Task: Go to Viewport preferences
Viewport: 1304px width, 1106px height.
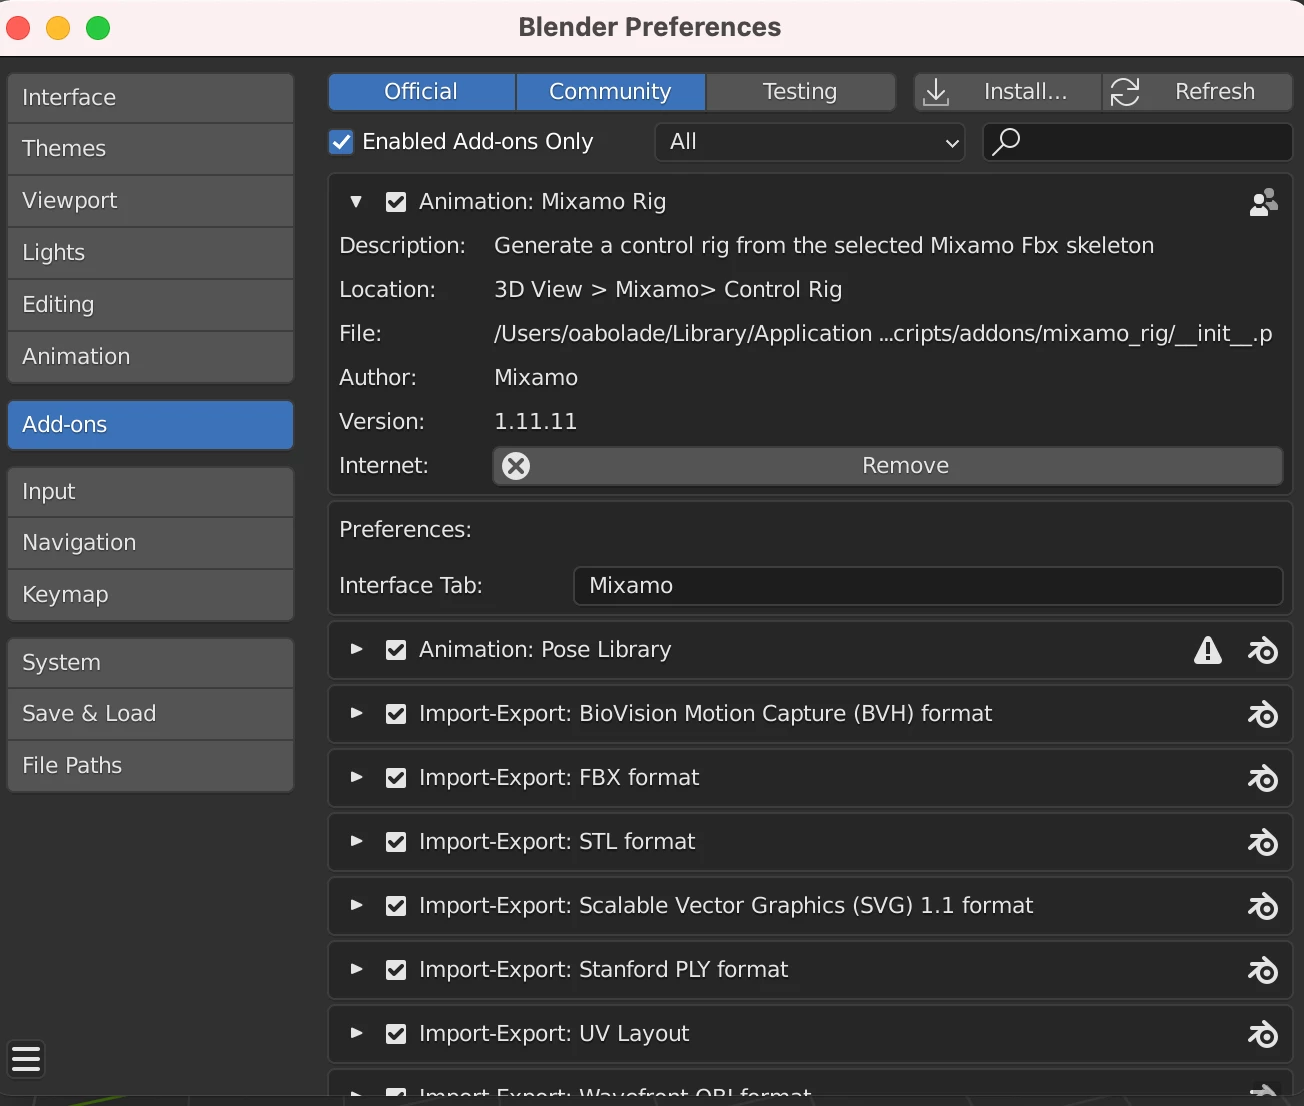Action: 151,201
